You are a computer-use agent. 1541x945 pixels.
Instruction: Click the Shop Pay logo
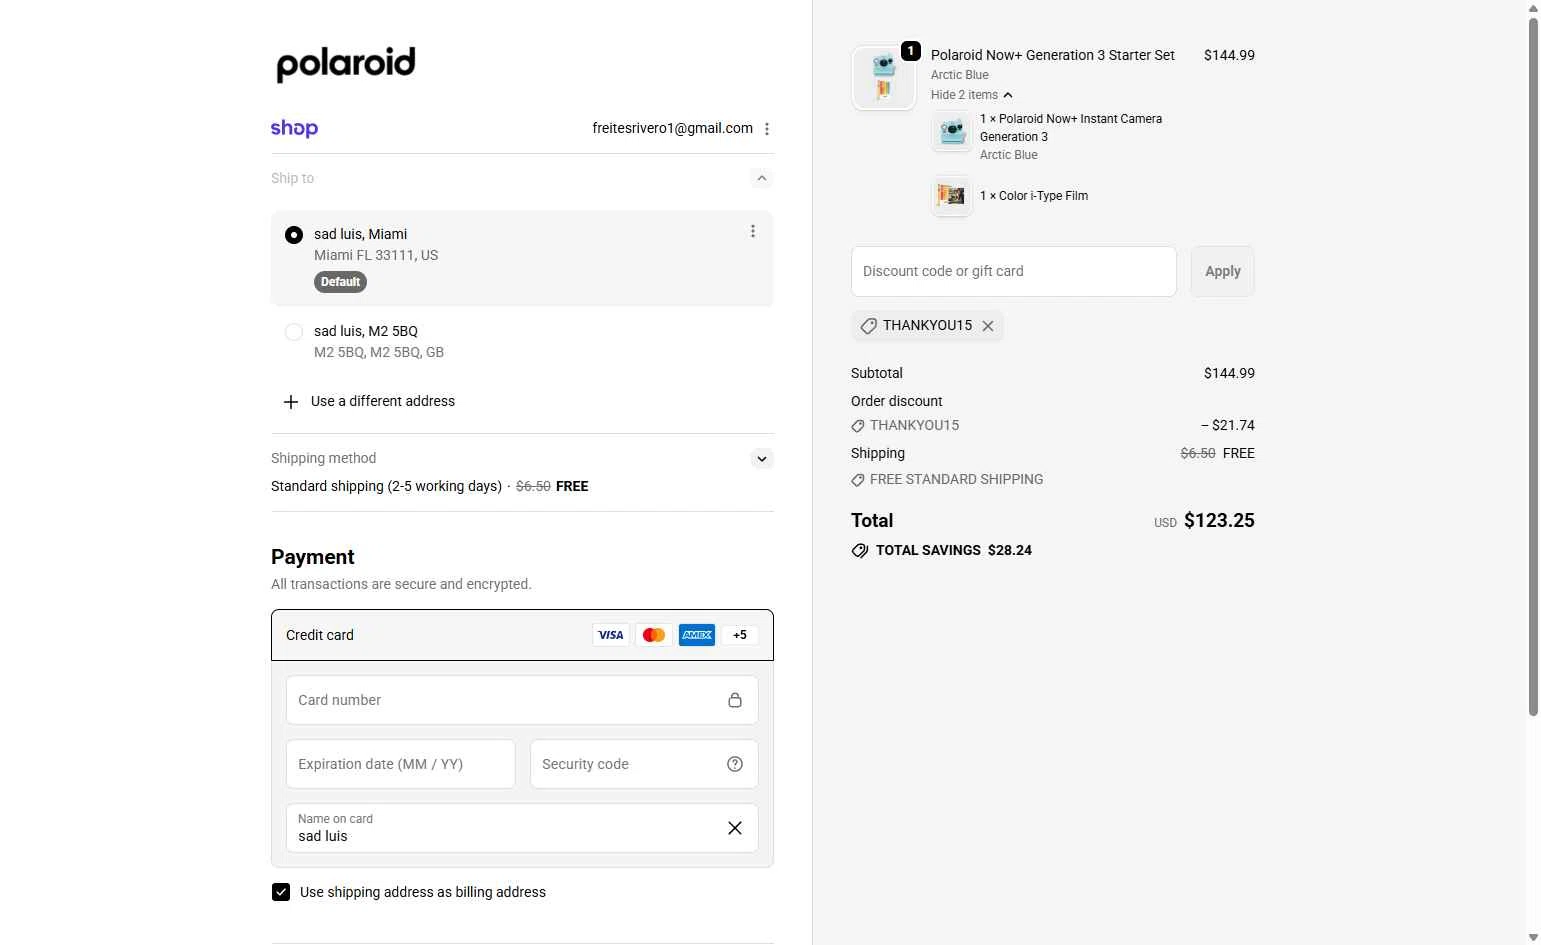(x=294, y=128)
